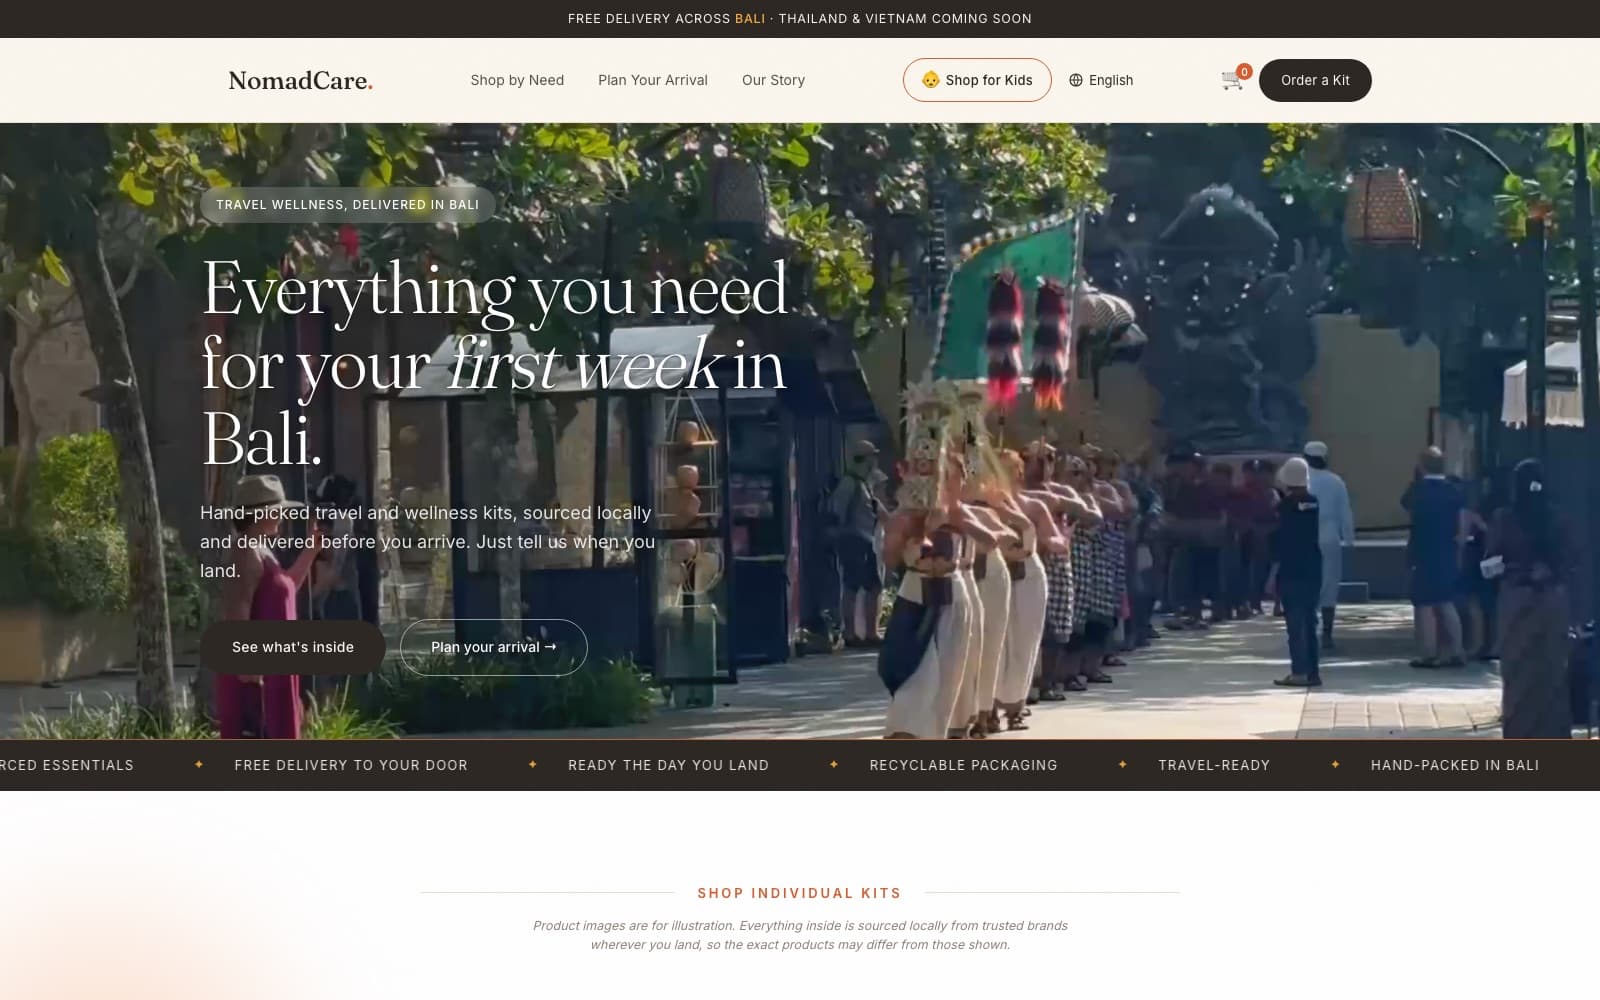Screen dimensions: 1600x1000
Task: Click the NomadCare logo
Action: [x=300, y=81]
